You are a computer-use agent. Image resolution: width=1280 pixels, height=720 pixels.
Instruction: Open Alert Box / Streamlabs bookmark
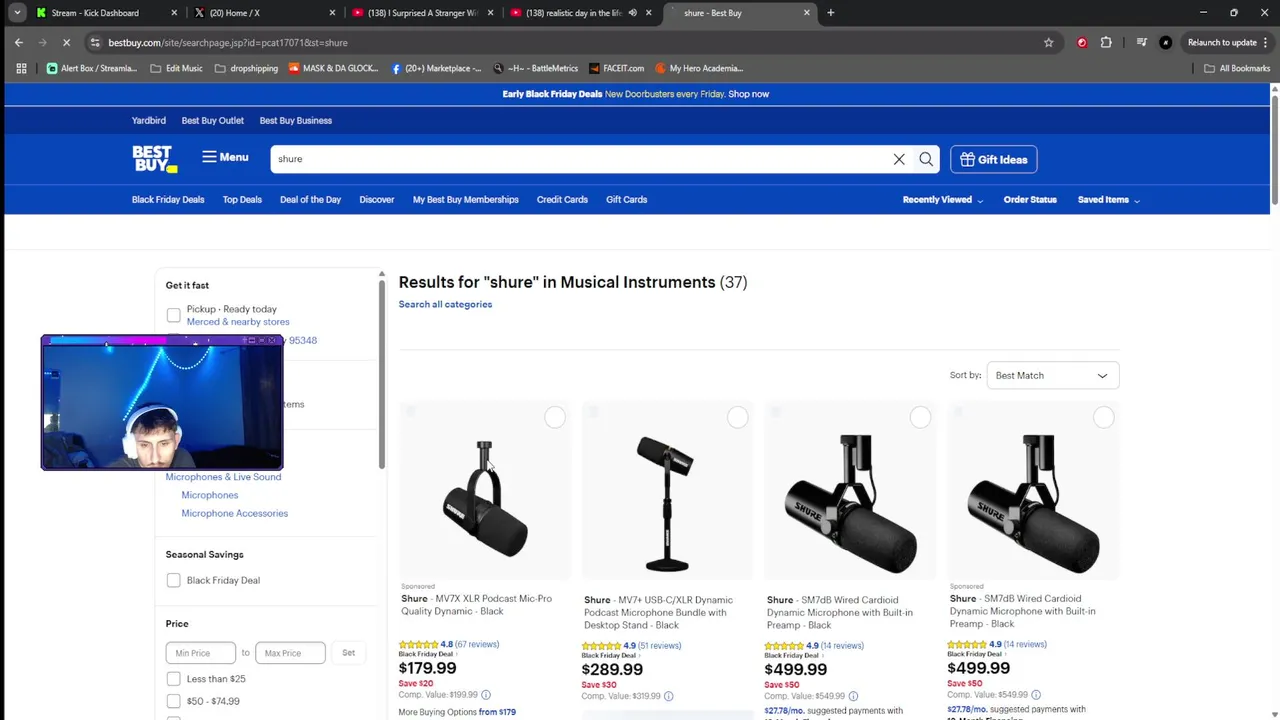coord(92,68)
